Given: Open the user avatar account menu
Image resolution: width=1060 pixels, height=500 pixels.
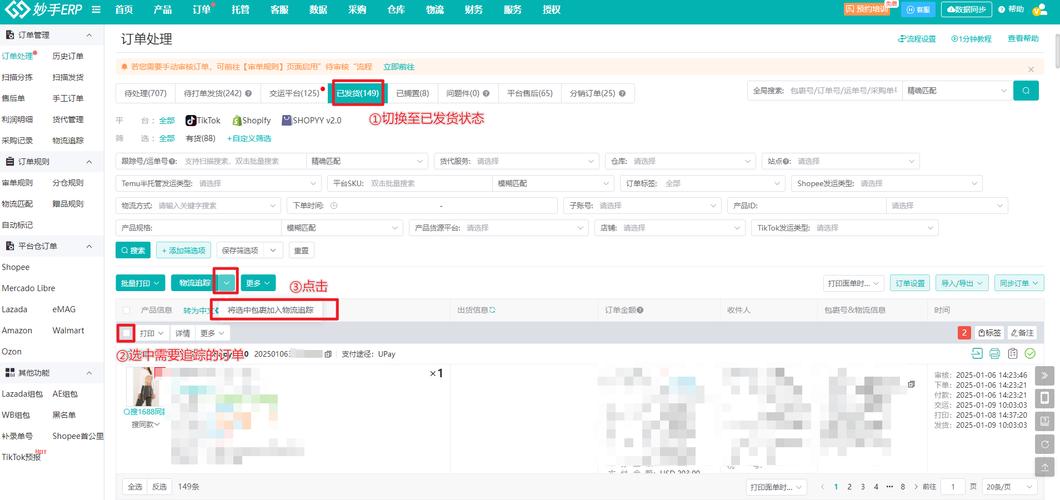Looking at the screenshot, I should coord(1040,9).
